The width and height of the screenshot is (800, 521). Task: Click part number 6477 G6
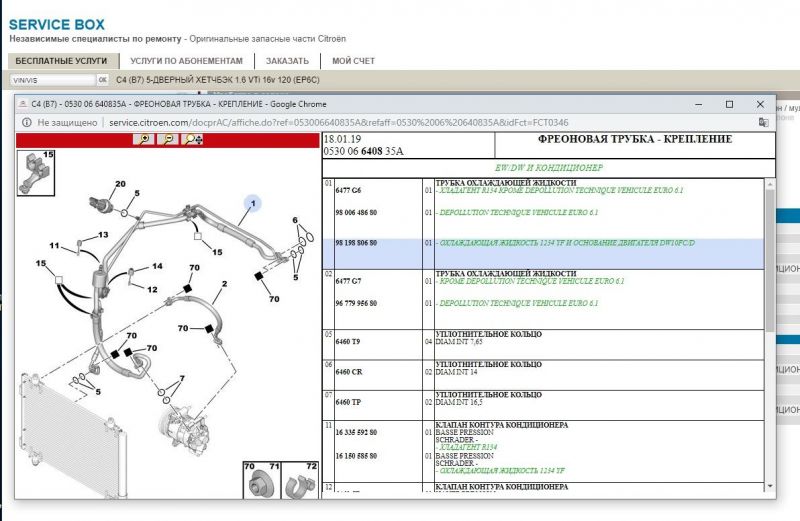coord(349,190)
